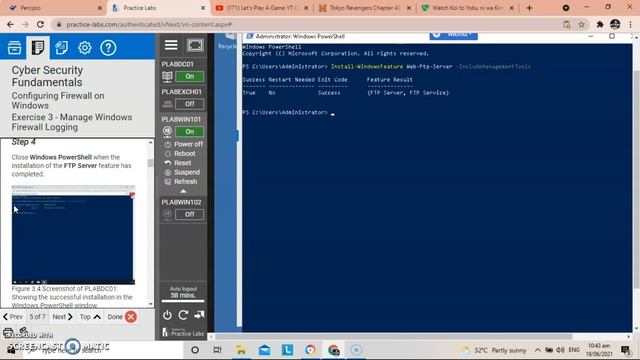This screenshot has height=360, width=640.
Task: Click the reload lab circular arrow icon
Action: (x=183, y=315)
